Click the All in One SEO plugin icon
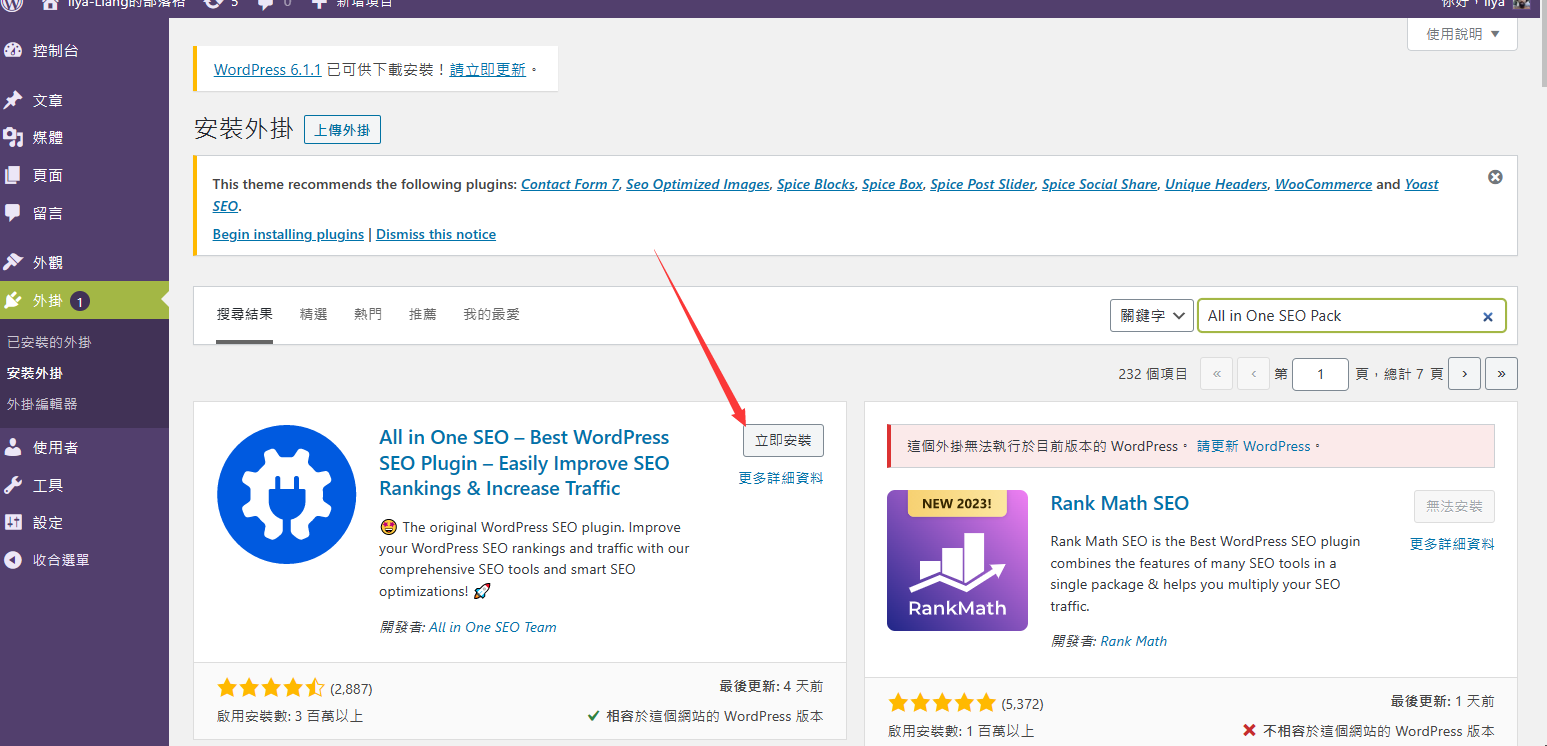 point(286,494)
